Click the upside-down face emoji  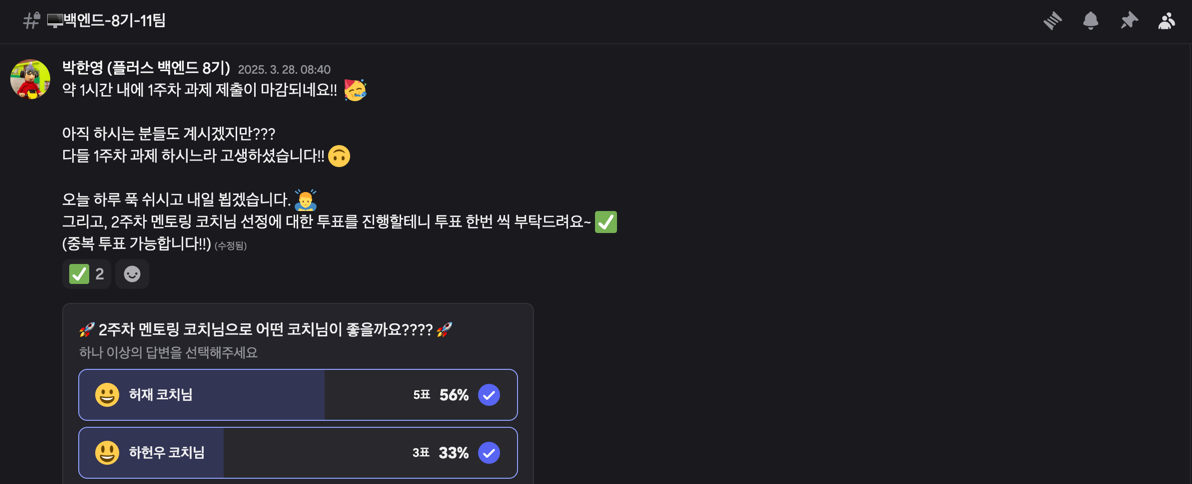pos(340,156)
